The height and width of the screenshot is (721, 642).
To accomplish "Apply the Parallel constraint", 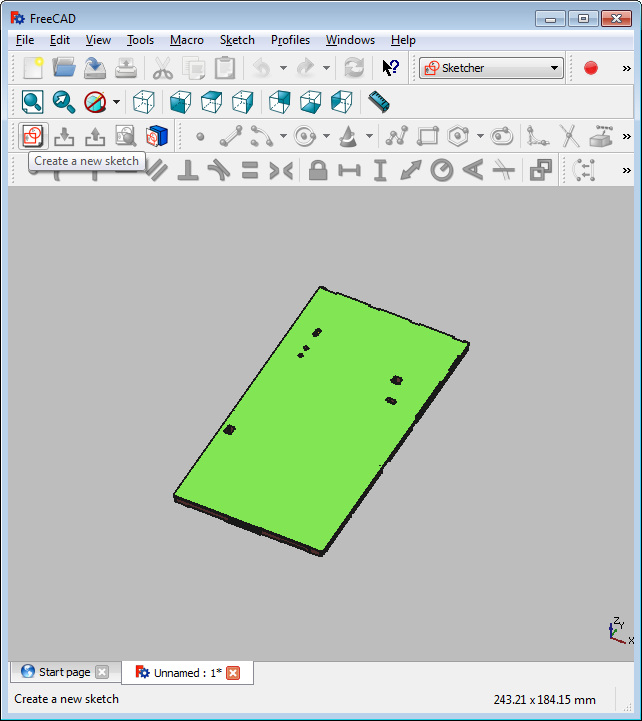I will (x=157, y=171).
